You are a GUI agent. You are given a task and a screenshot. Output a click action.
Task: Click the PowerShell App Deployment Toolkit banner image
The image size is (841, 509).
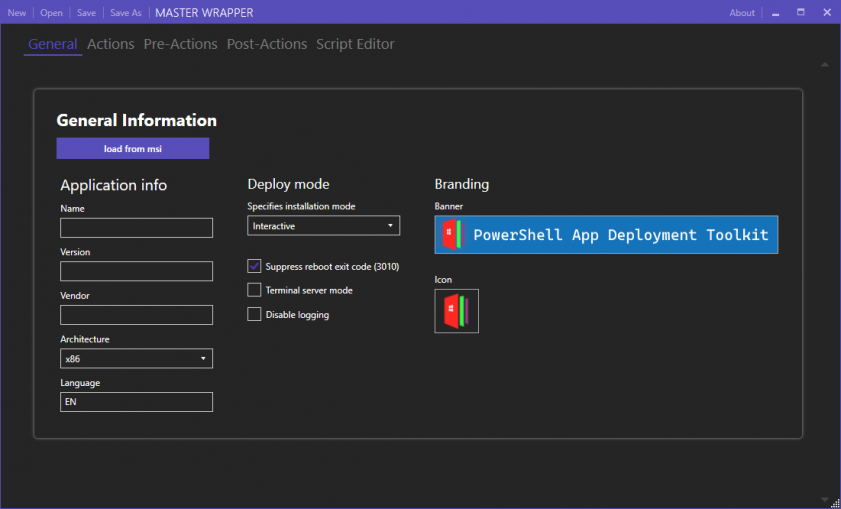pyautogui.click(x=606, y=235)
